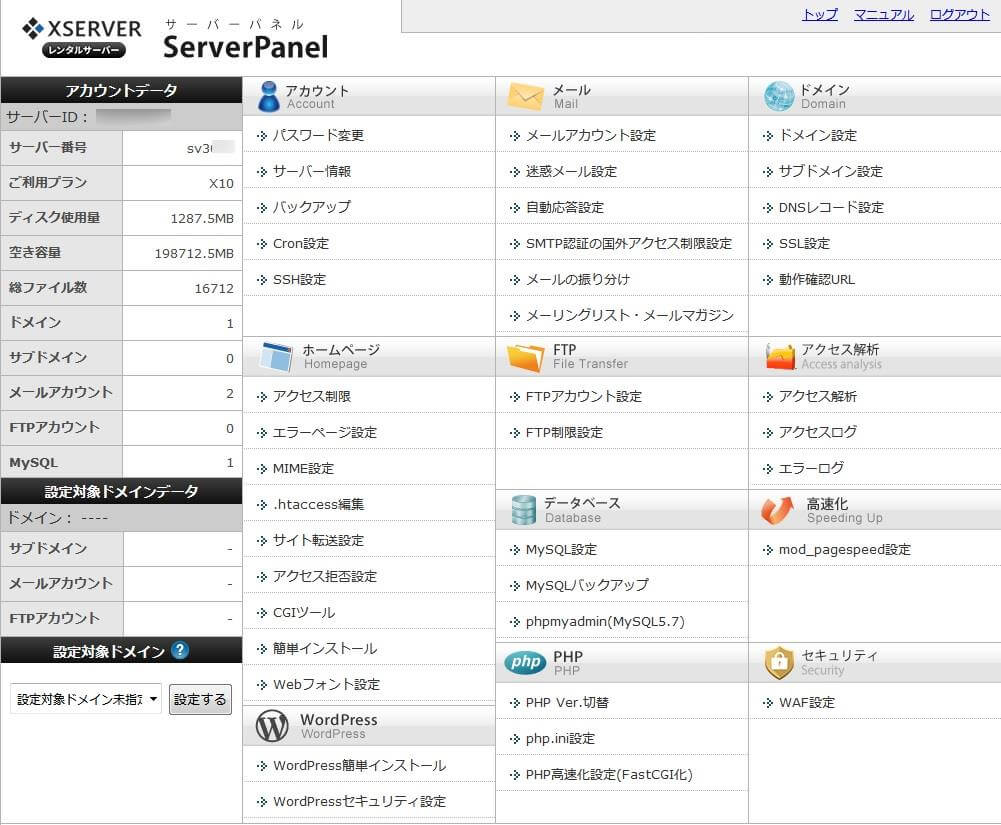This screenshot has height=825, width=1001.
Task: Open the トップ link
Action: point(820,14)
